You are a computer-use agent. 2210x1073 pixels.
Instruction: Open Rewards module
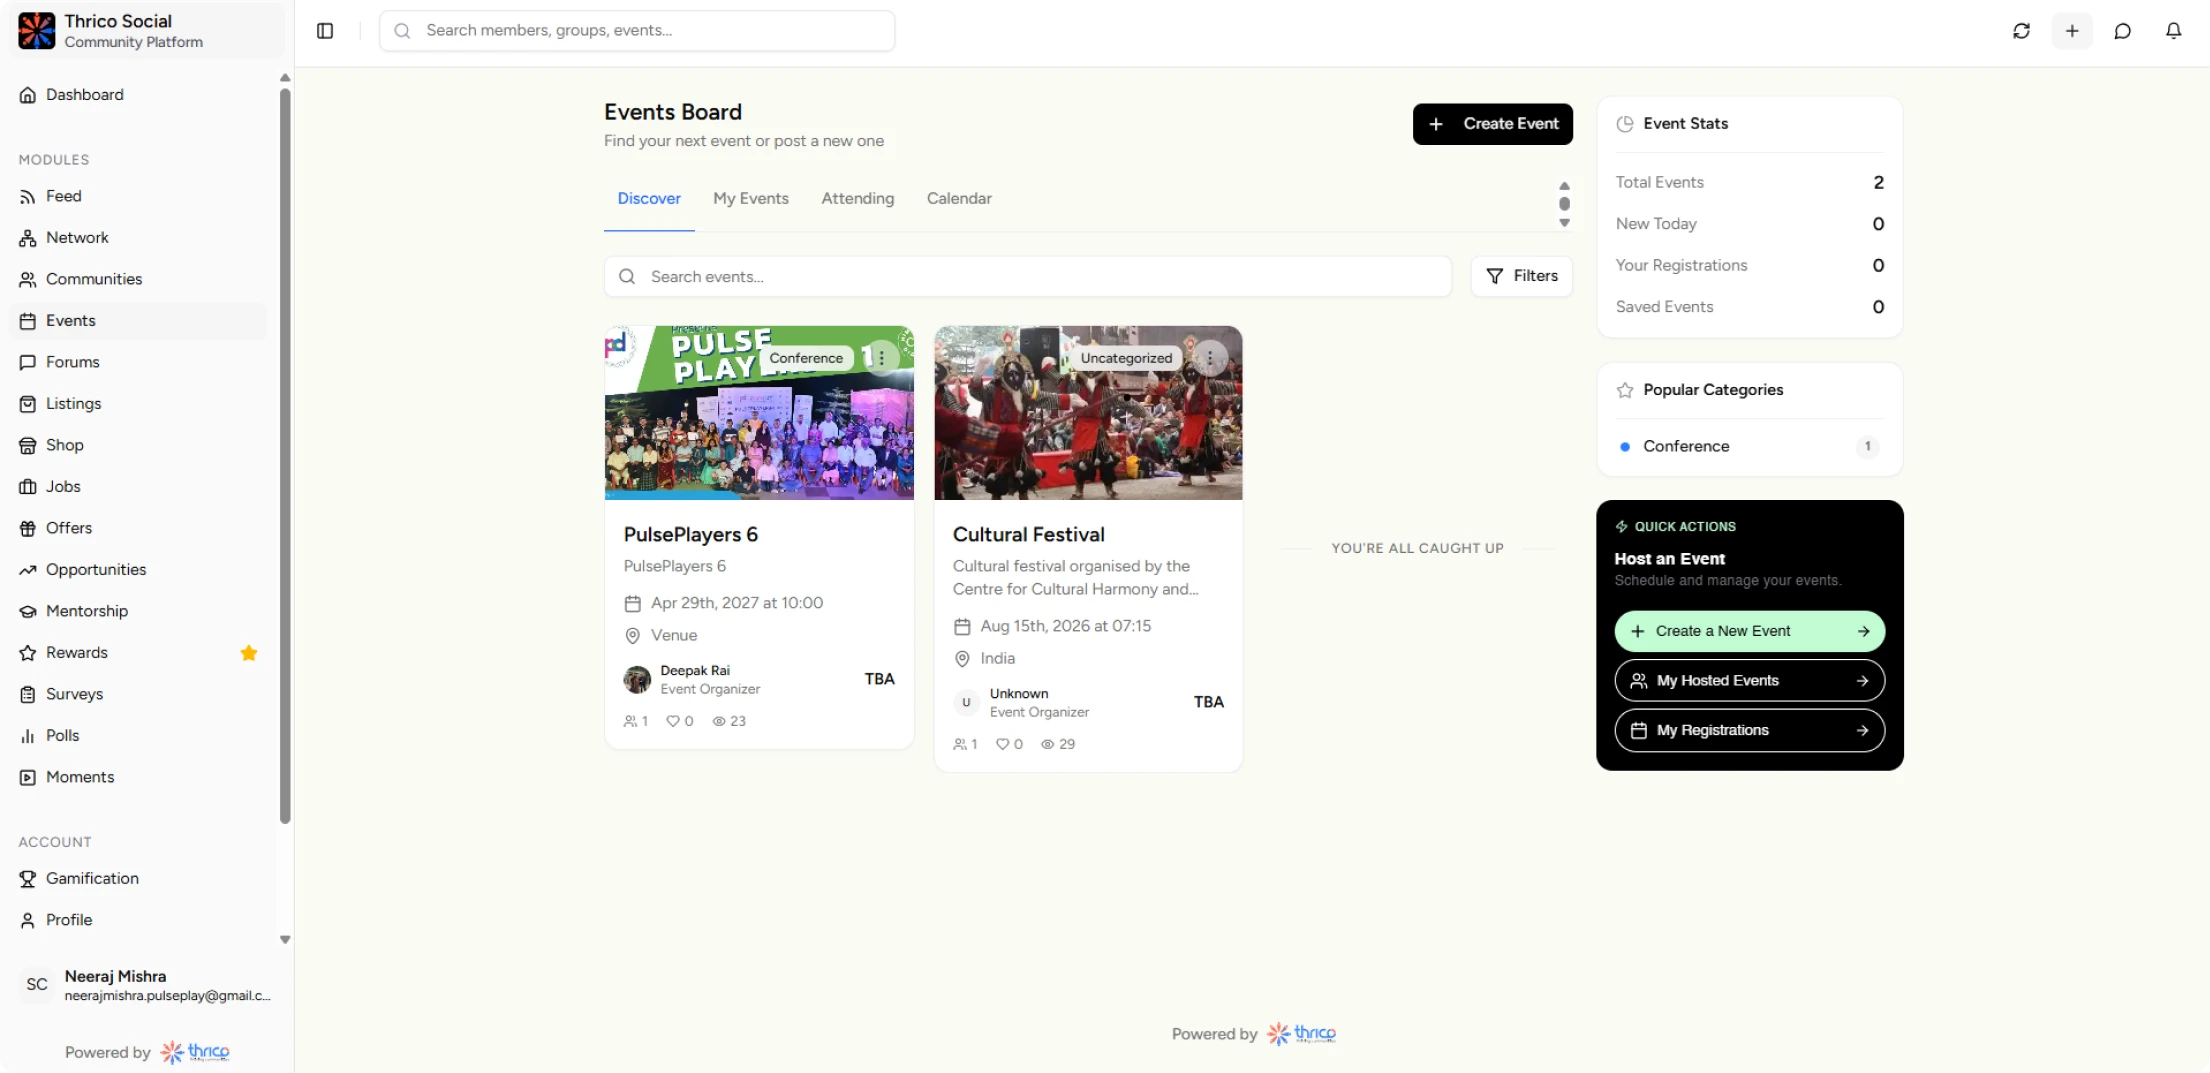pyautogui.click(x=140, y=653)
